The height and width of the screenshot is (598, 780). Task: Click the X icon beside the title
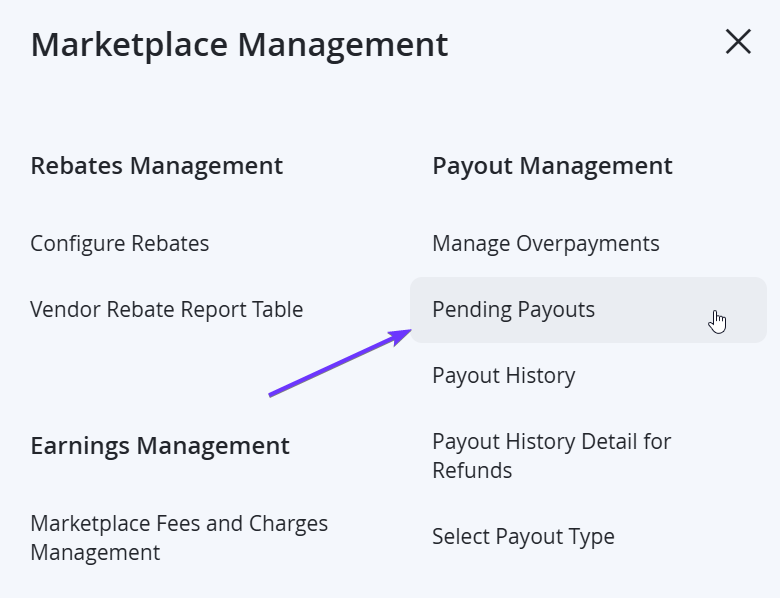pos(738,41)
